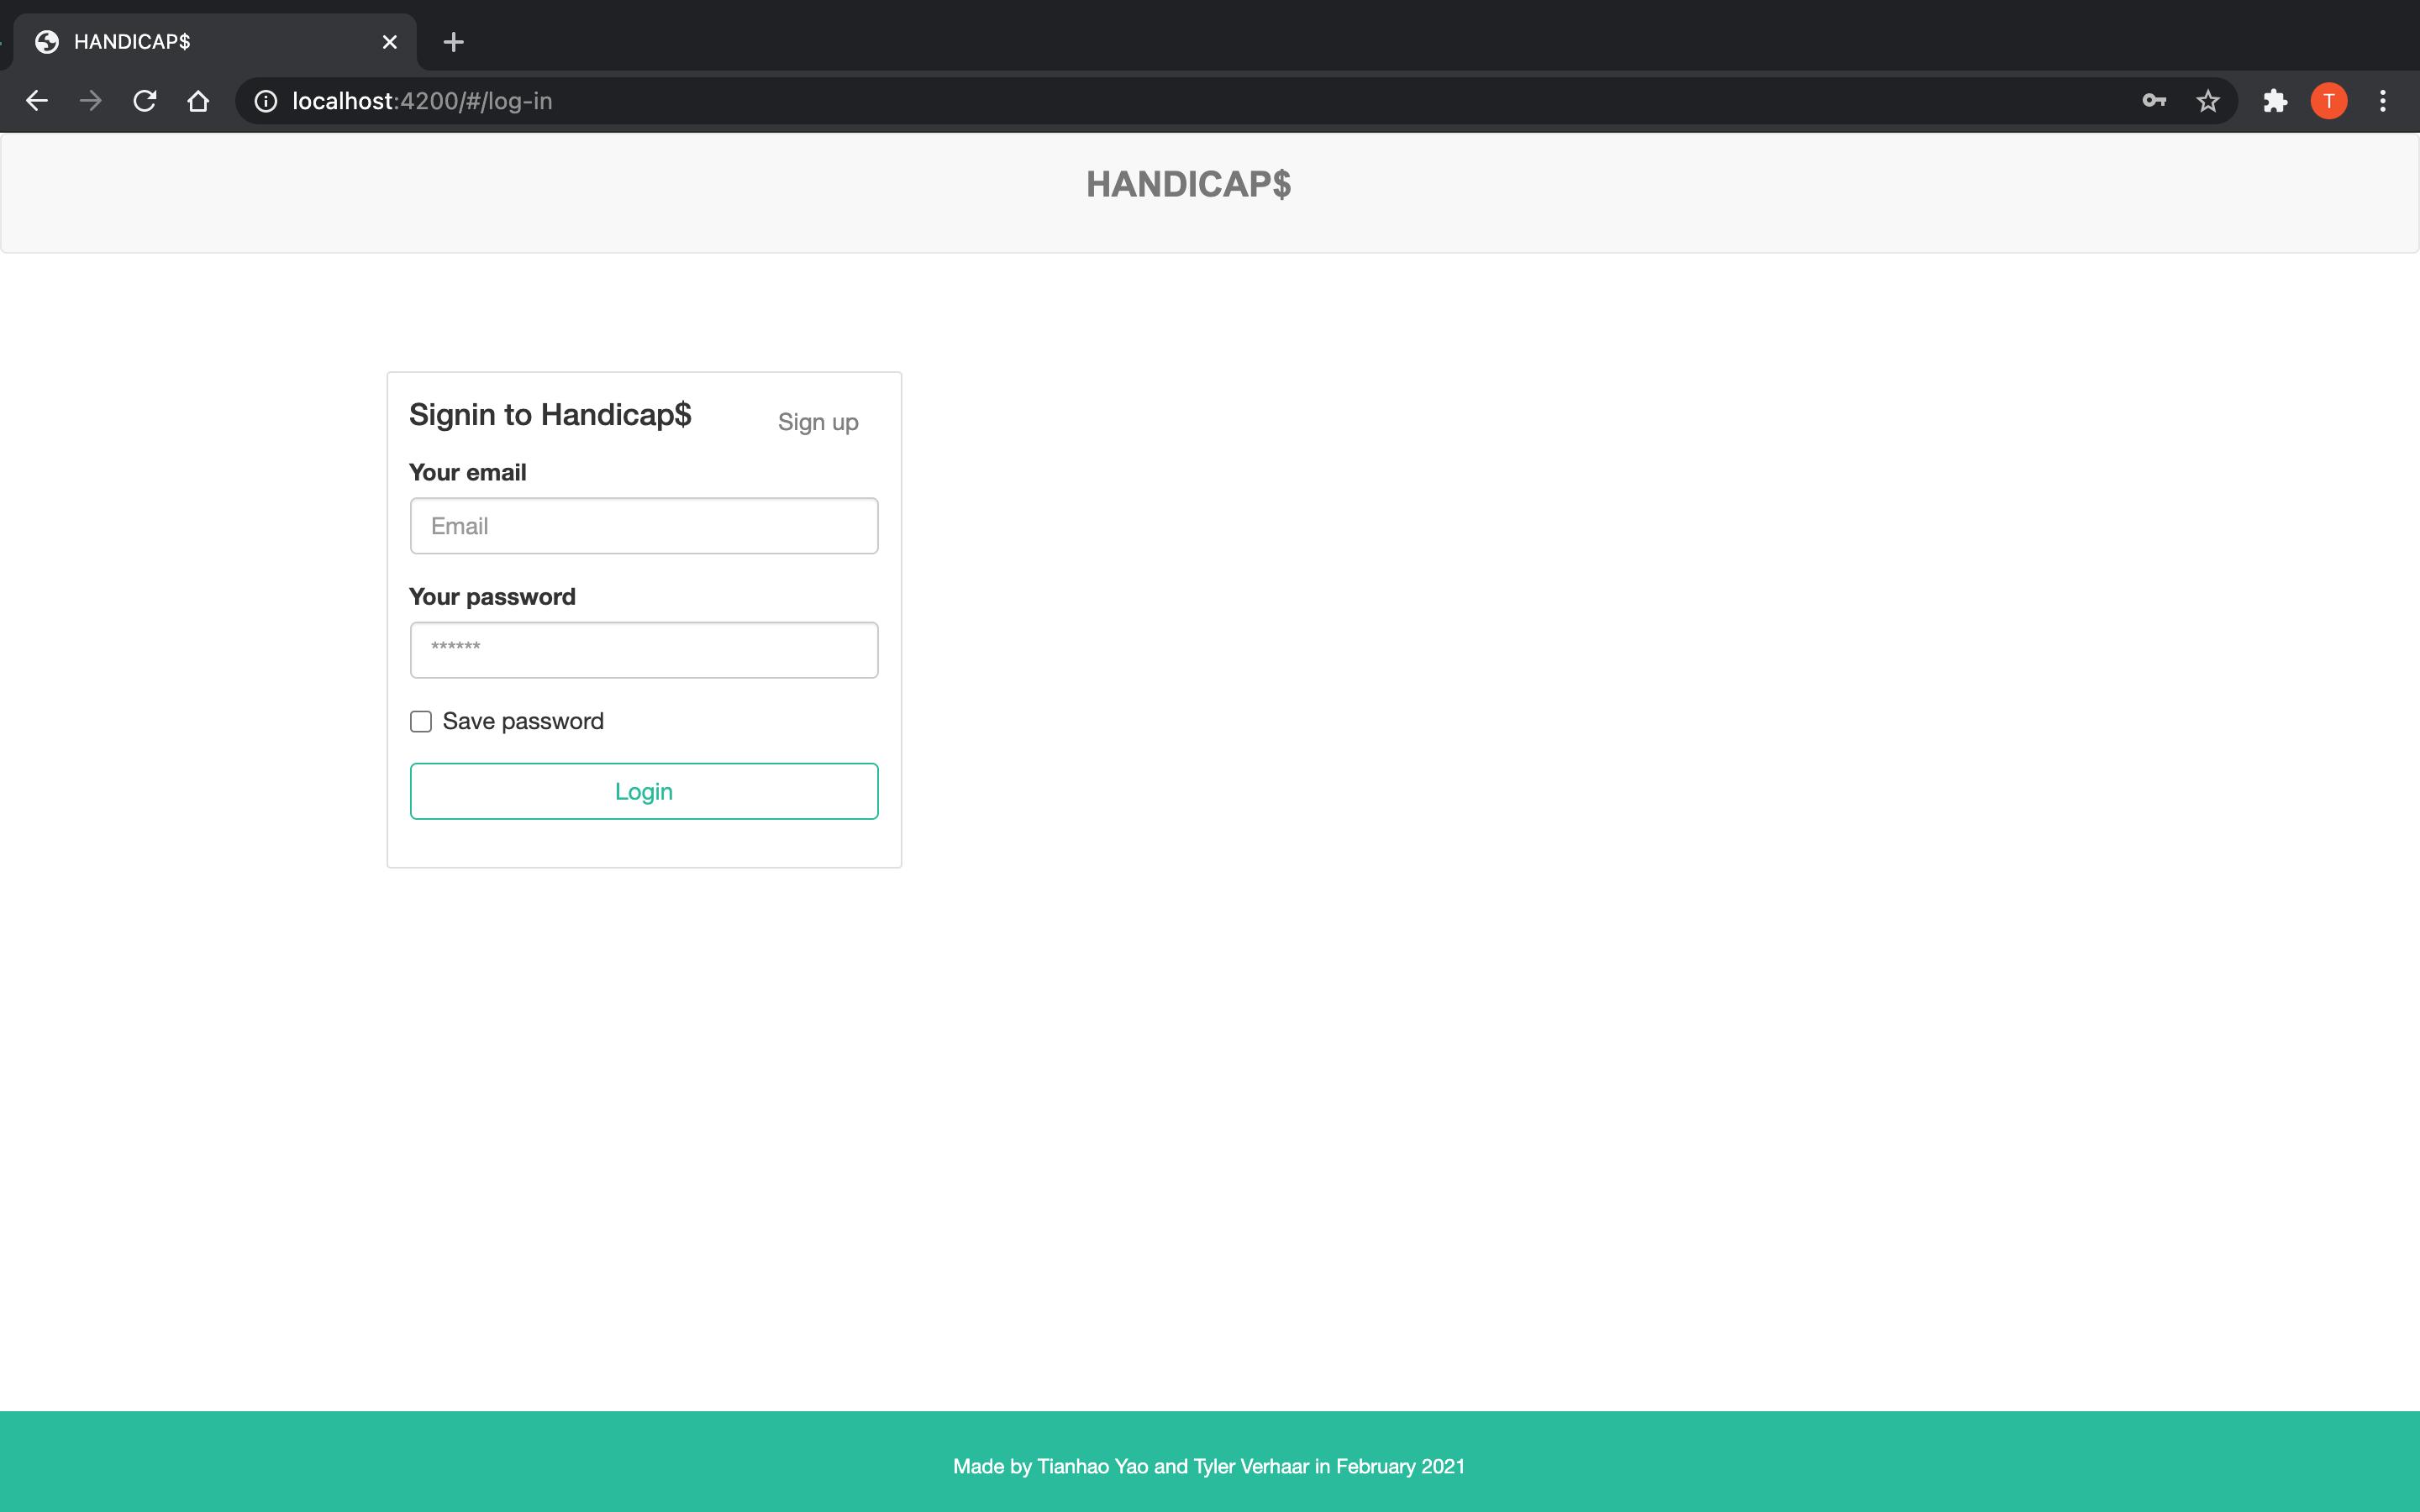Select the HANDICAP$ browser tab
Image resolution: width=2420 pixels, height=1512 pixels.
tap(200, 42)
